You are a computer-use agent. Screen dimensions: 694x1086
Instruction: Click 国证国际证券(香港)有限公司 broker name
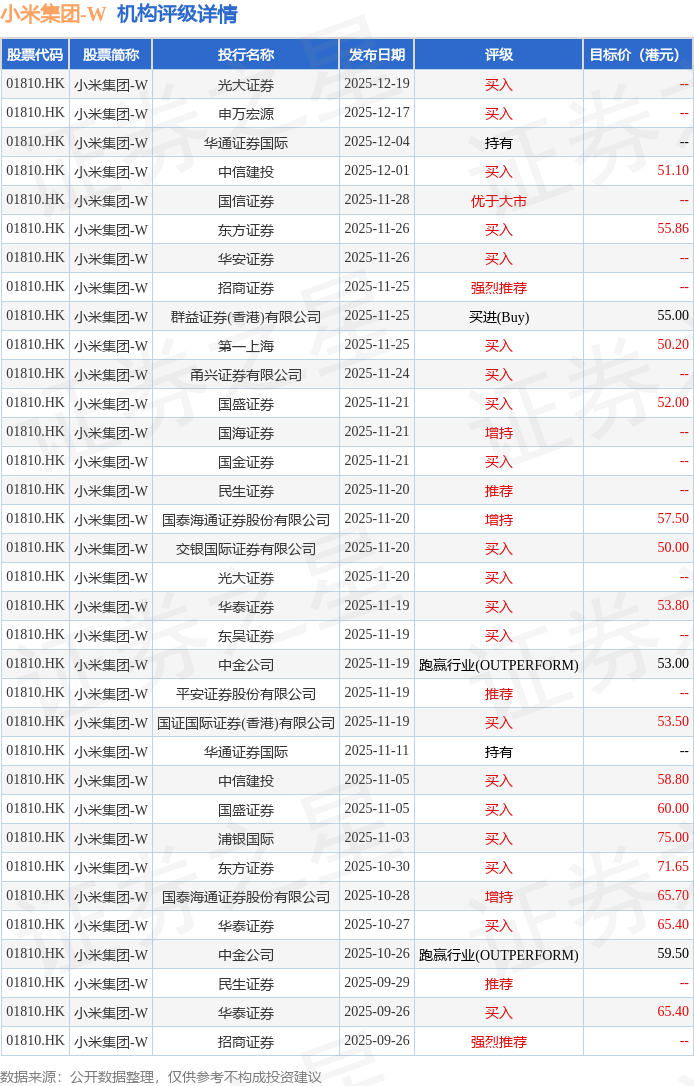pos(246,724)
